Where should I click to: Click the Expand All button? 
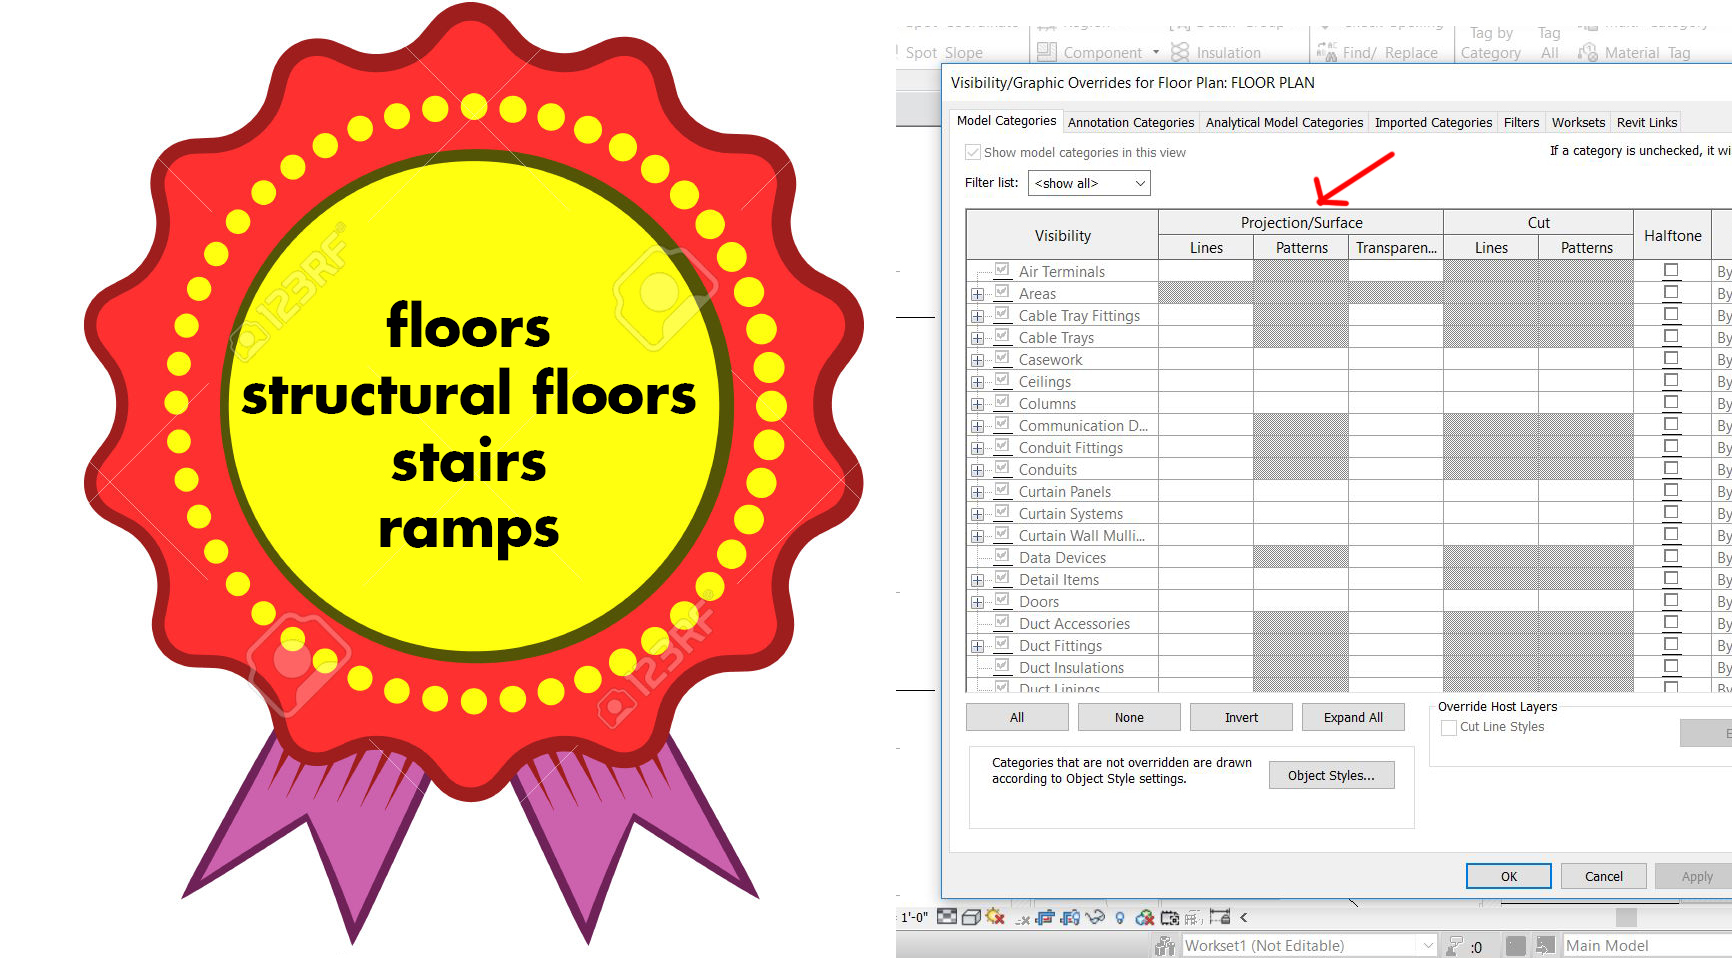(x=1353, y=717)
